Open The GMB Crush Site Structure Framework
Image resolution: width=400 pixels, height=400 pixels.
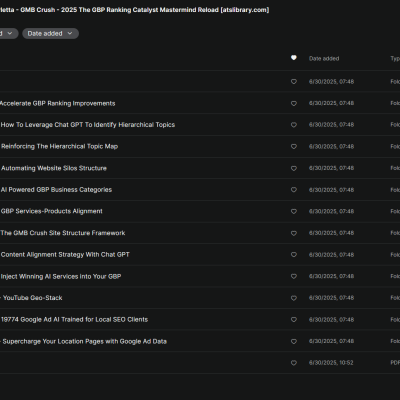pos(63,233)
